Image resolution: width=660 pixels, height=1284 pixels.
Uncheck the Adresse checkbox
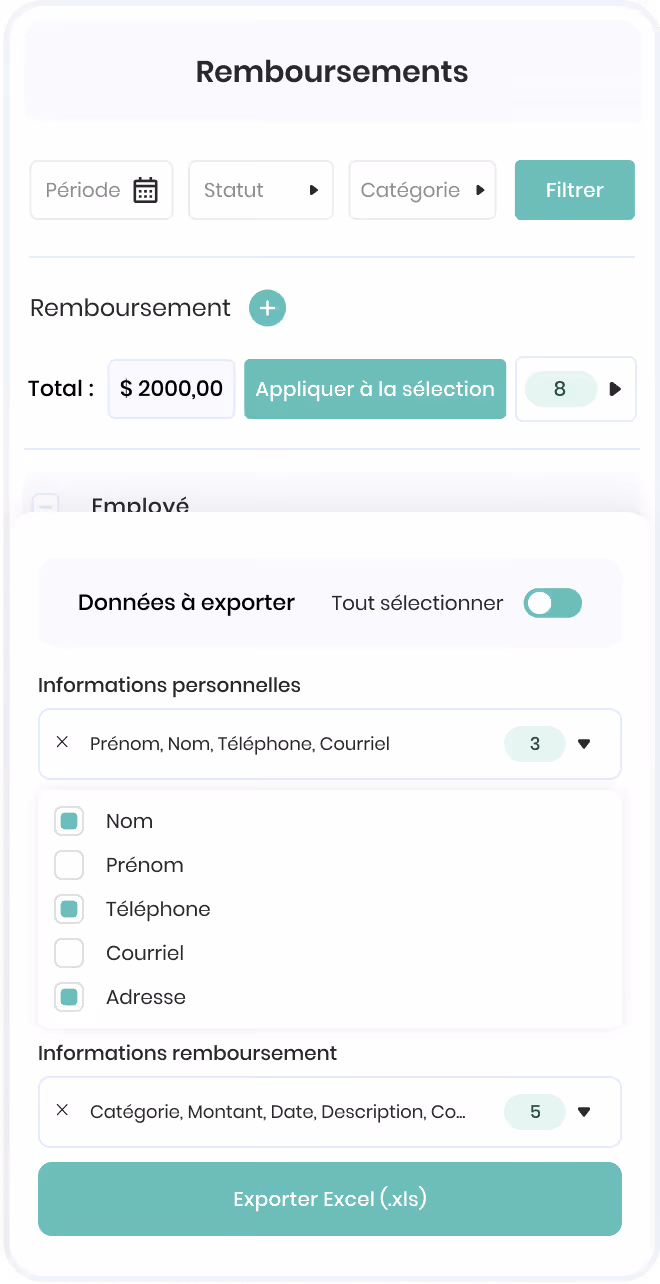(x=69, y=997)
